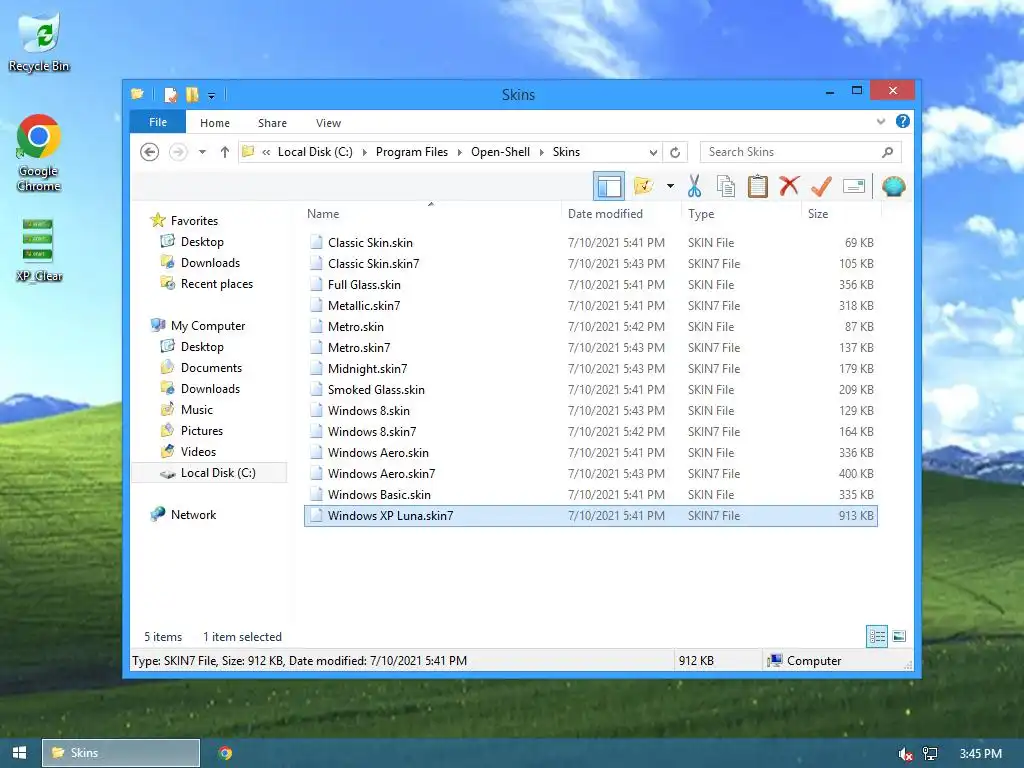This screenshot has height=768, width=1024.
Task: Sort by the Type column header
Action: (x=741, y=214)
